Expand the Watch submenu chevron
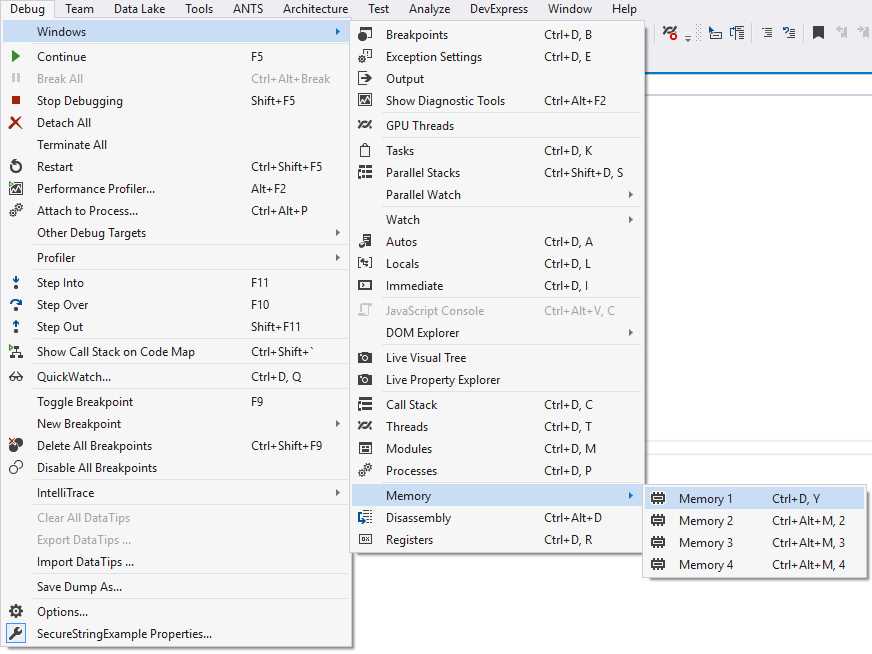Viewport: 872px width, 654px height. (630, 219)
